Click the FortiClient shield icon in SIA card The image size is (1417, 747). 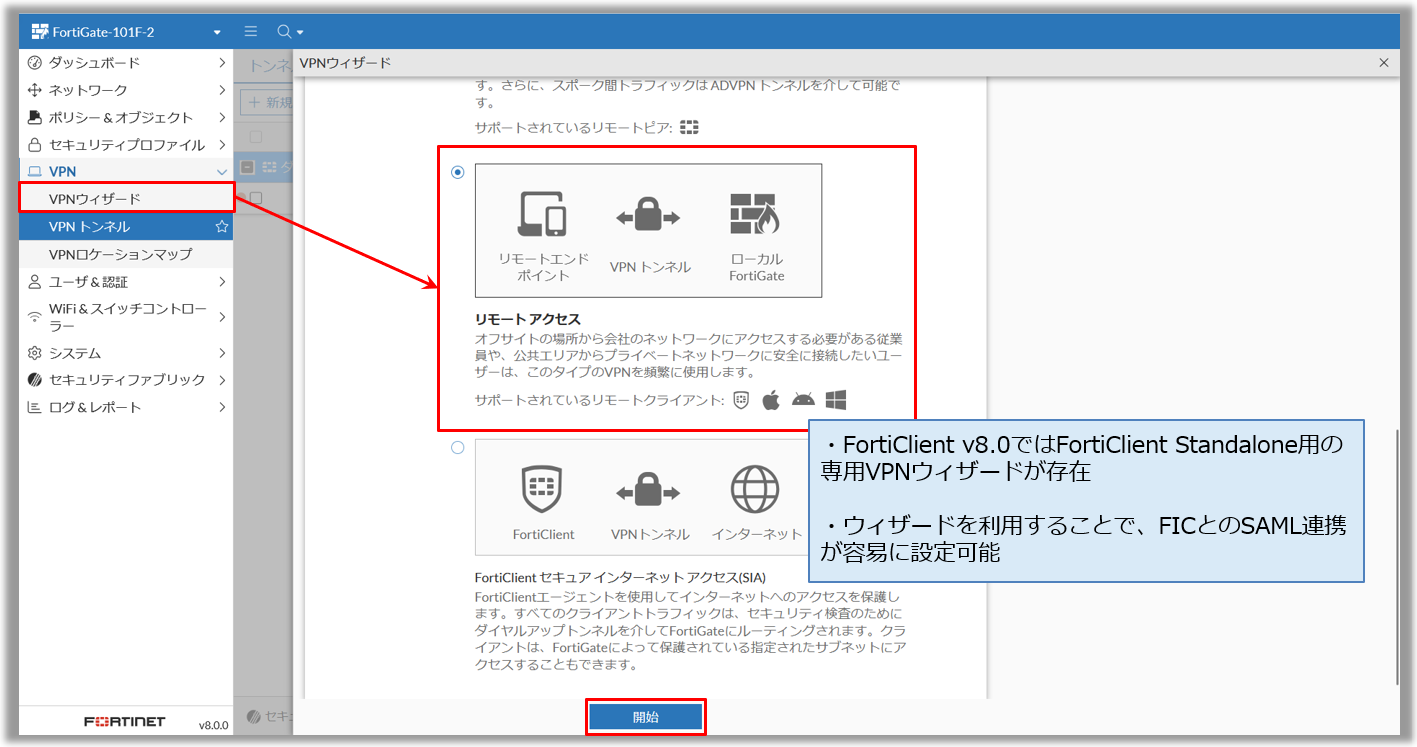tap(542, 489)
